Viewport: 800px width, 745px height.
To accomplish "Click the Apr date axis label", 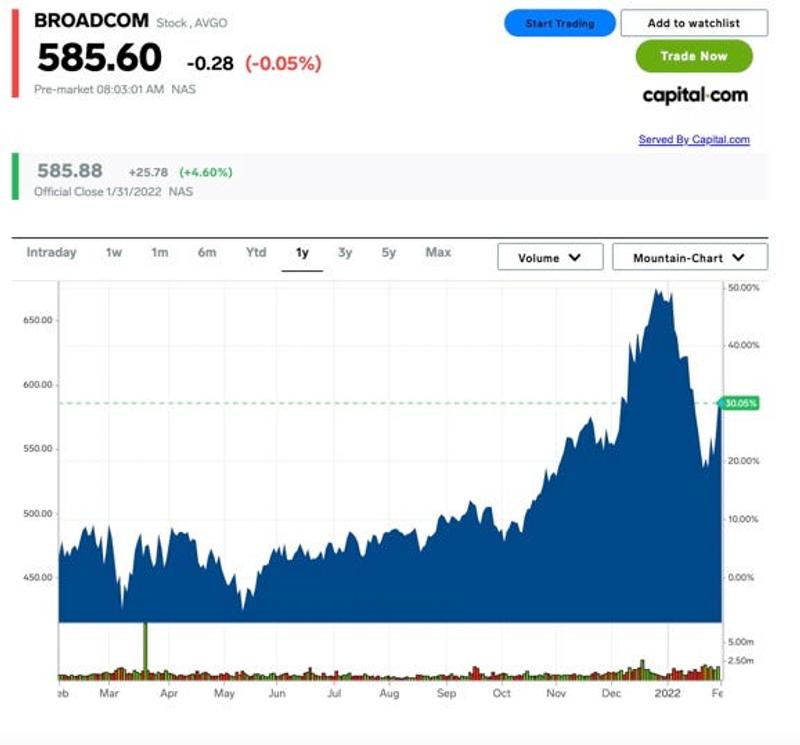I will pos(169,693).
